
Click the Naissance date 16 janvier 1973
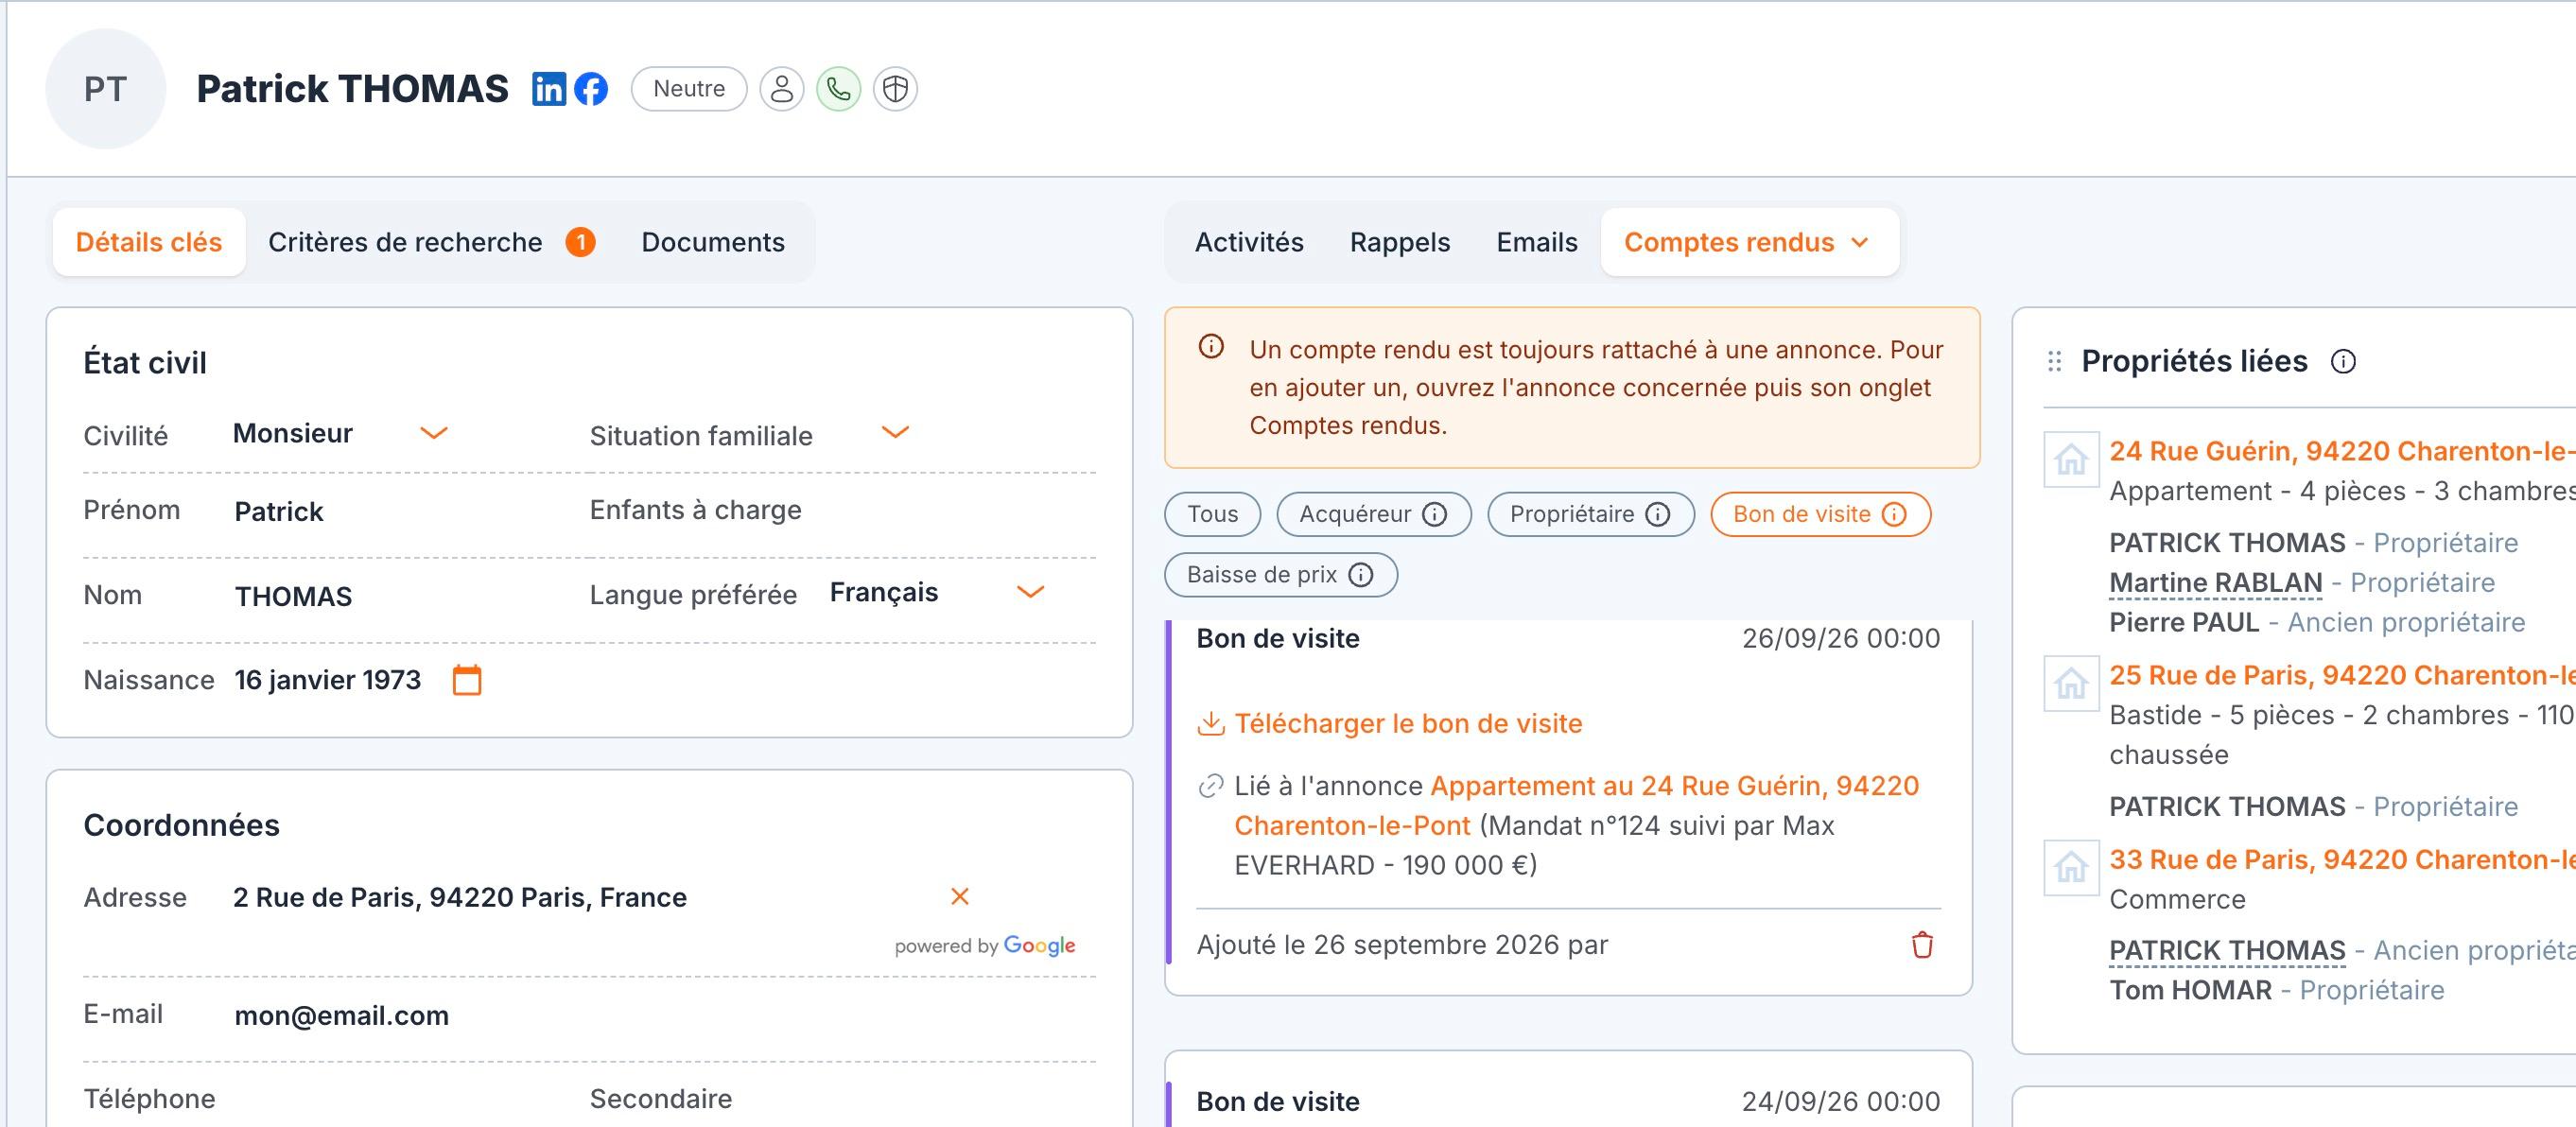328,680
